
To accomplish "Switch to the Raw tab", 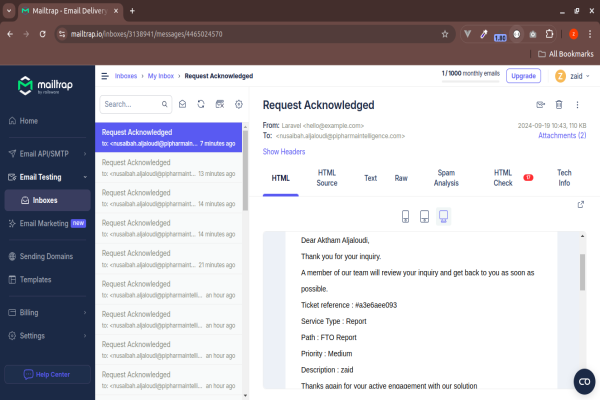I will [401, 178].
